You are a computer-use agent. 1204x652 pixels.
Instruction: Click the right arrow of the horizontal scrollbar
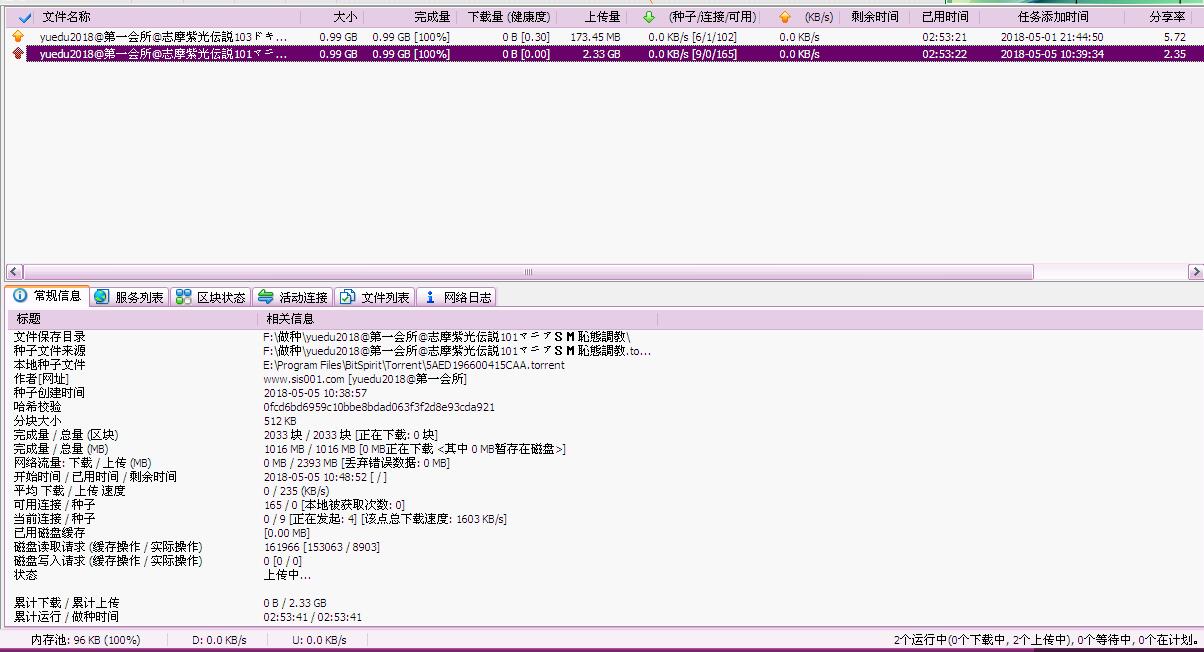[1195, 272]
